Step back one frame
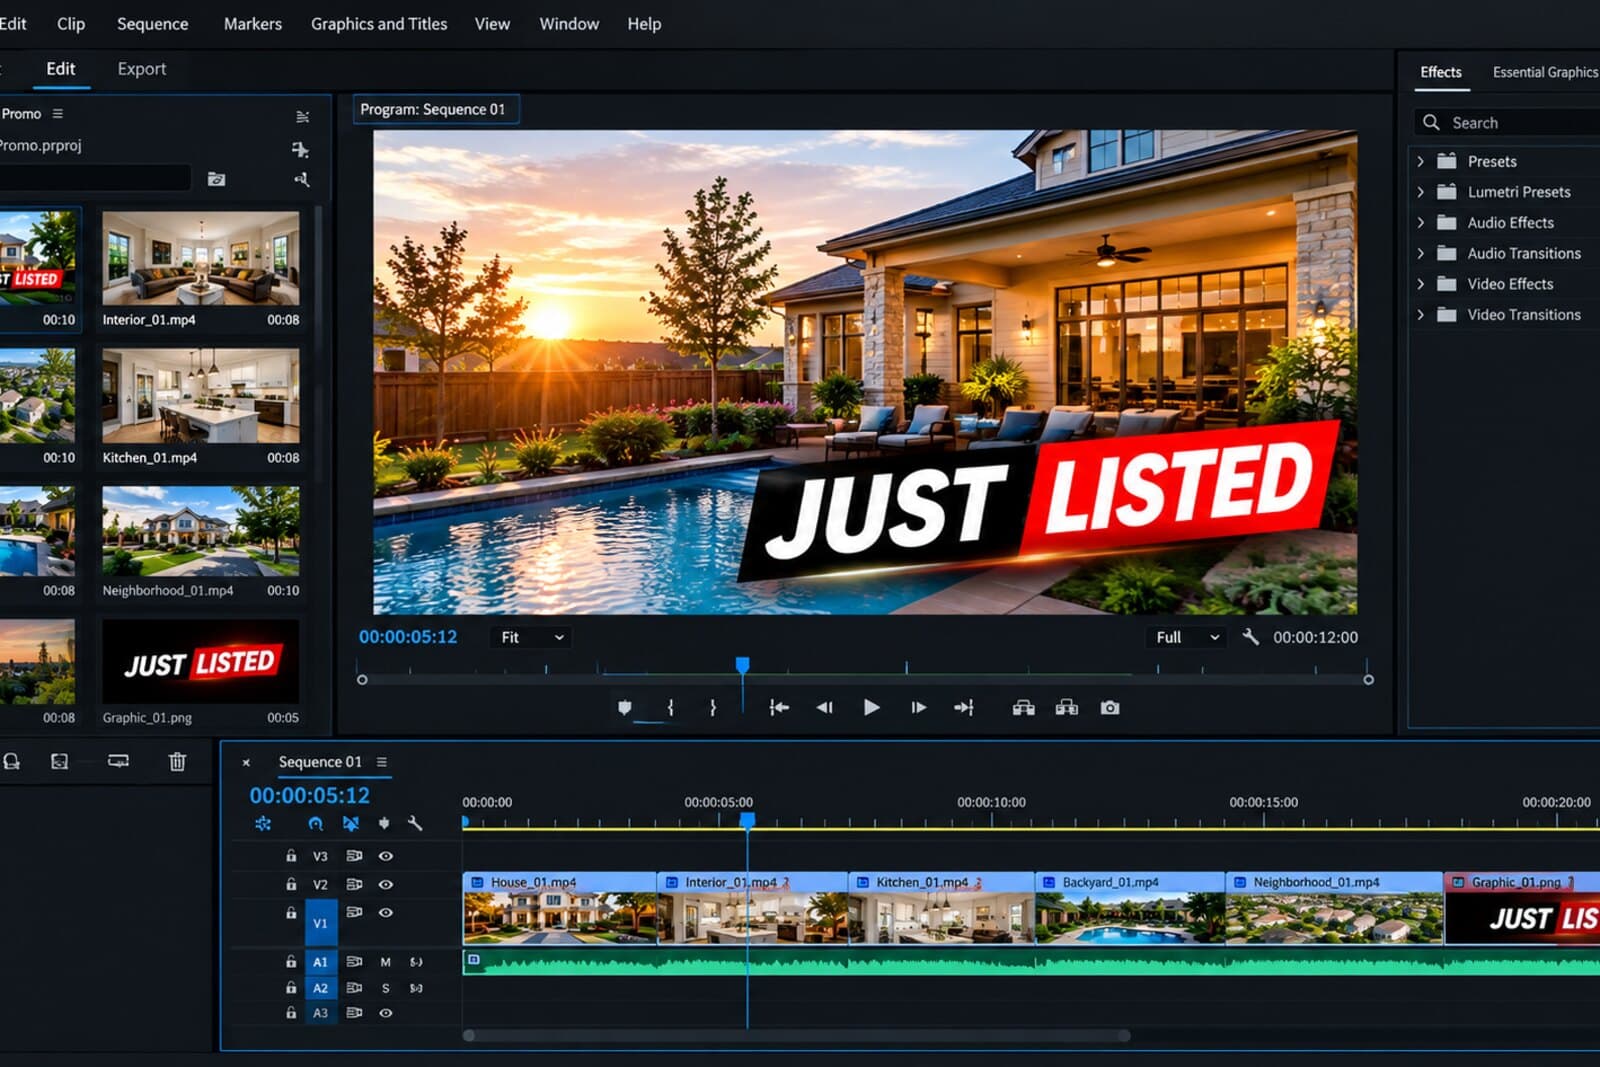1600x1067 pixels. (824, 708)
